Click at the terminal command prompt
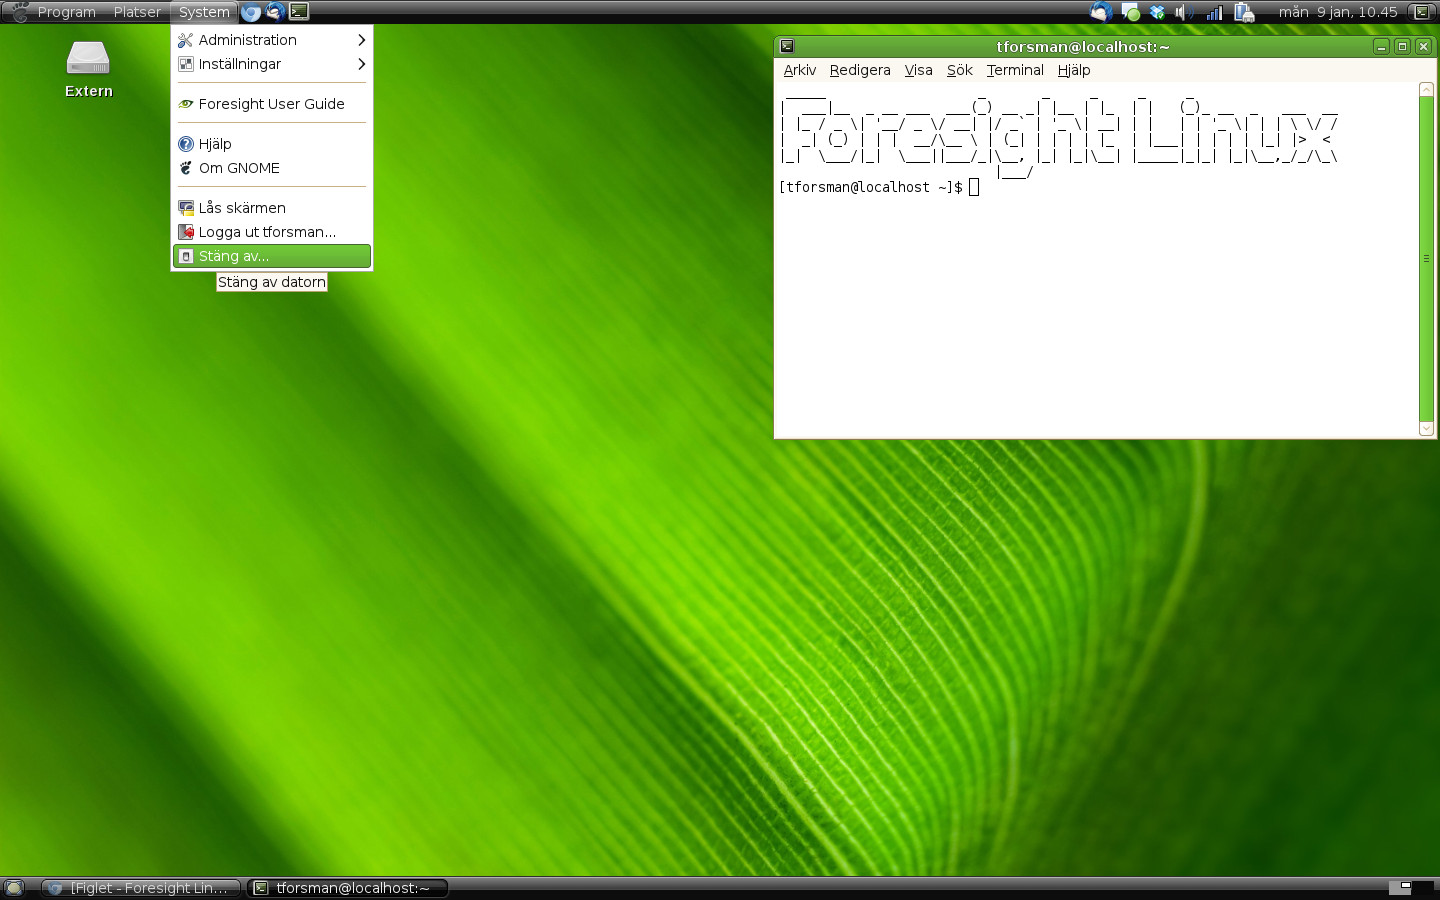1440x900 pixels. tap(974, 187)
